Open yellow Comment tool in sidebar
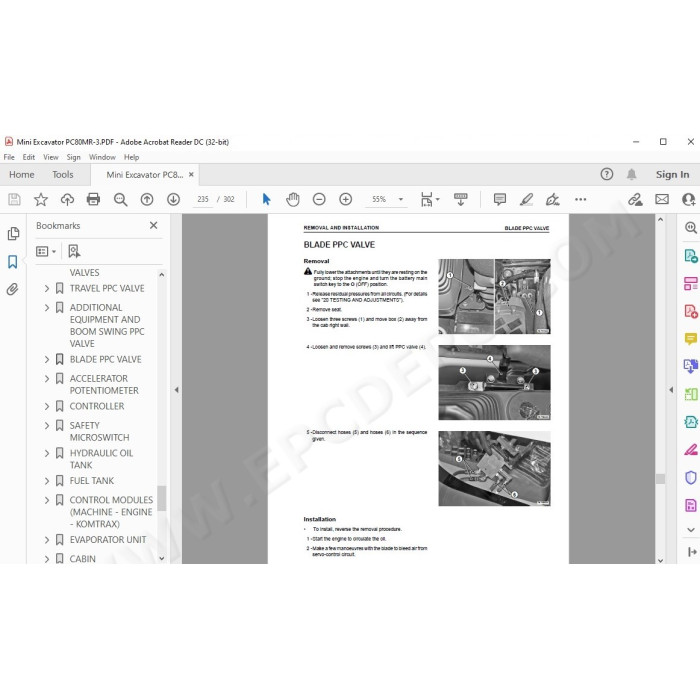Screen dimensions: 700x700 pos(691,339)
